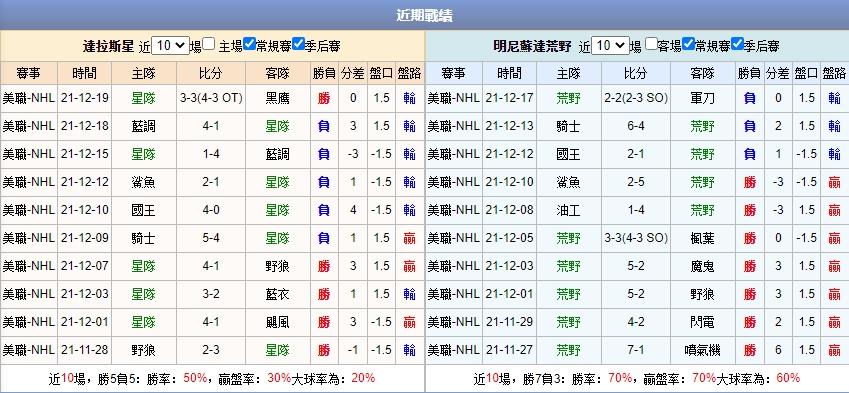Screen dimensions: 849x393
Task: Click Stars over rate 20% value
Action: [x=363, y=378]
